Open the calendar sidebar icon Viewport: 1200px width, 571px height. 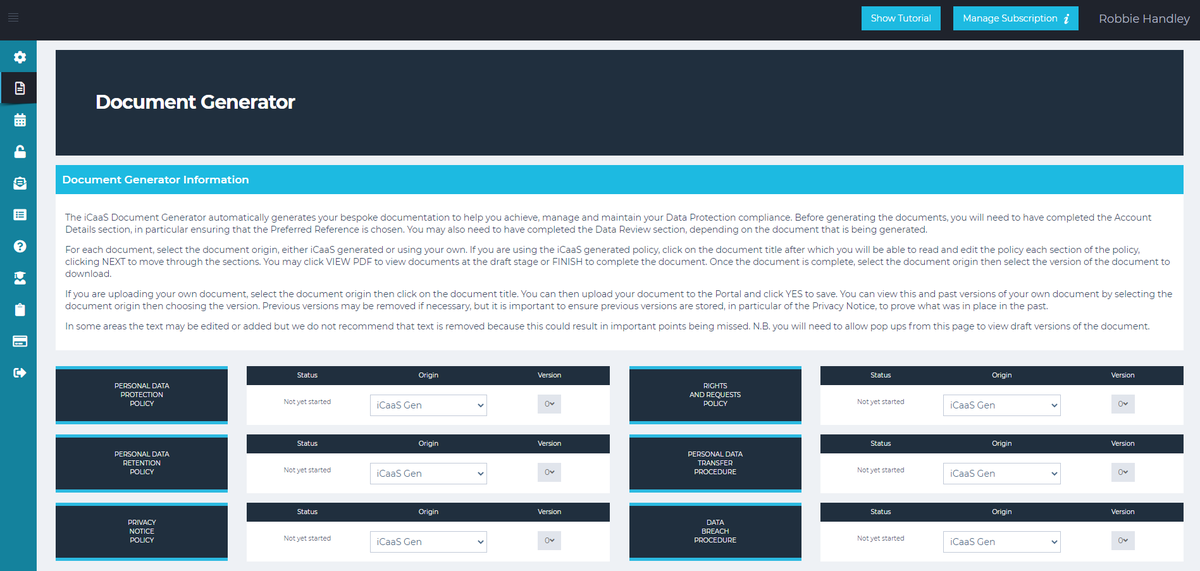[x=19, y=120]
